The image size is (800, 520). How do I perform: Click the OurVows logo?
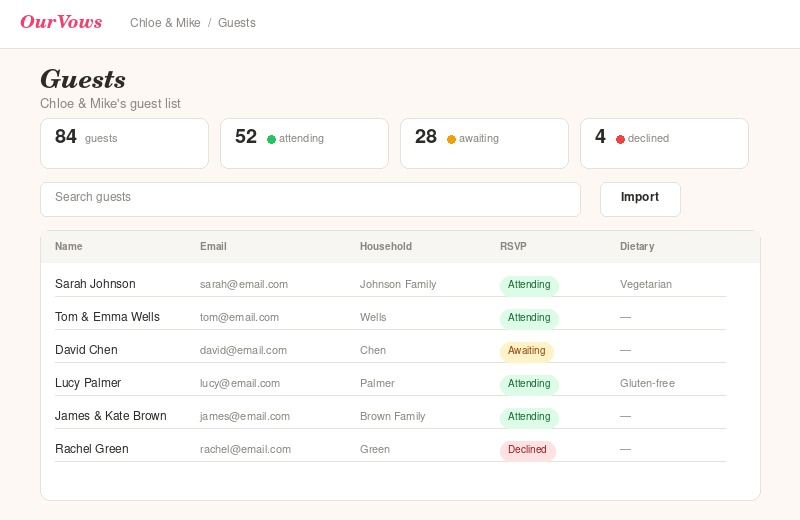(61, 22)
